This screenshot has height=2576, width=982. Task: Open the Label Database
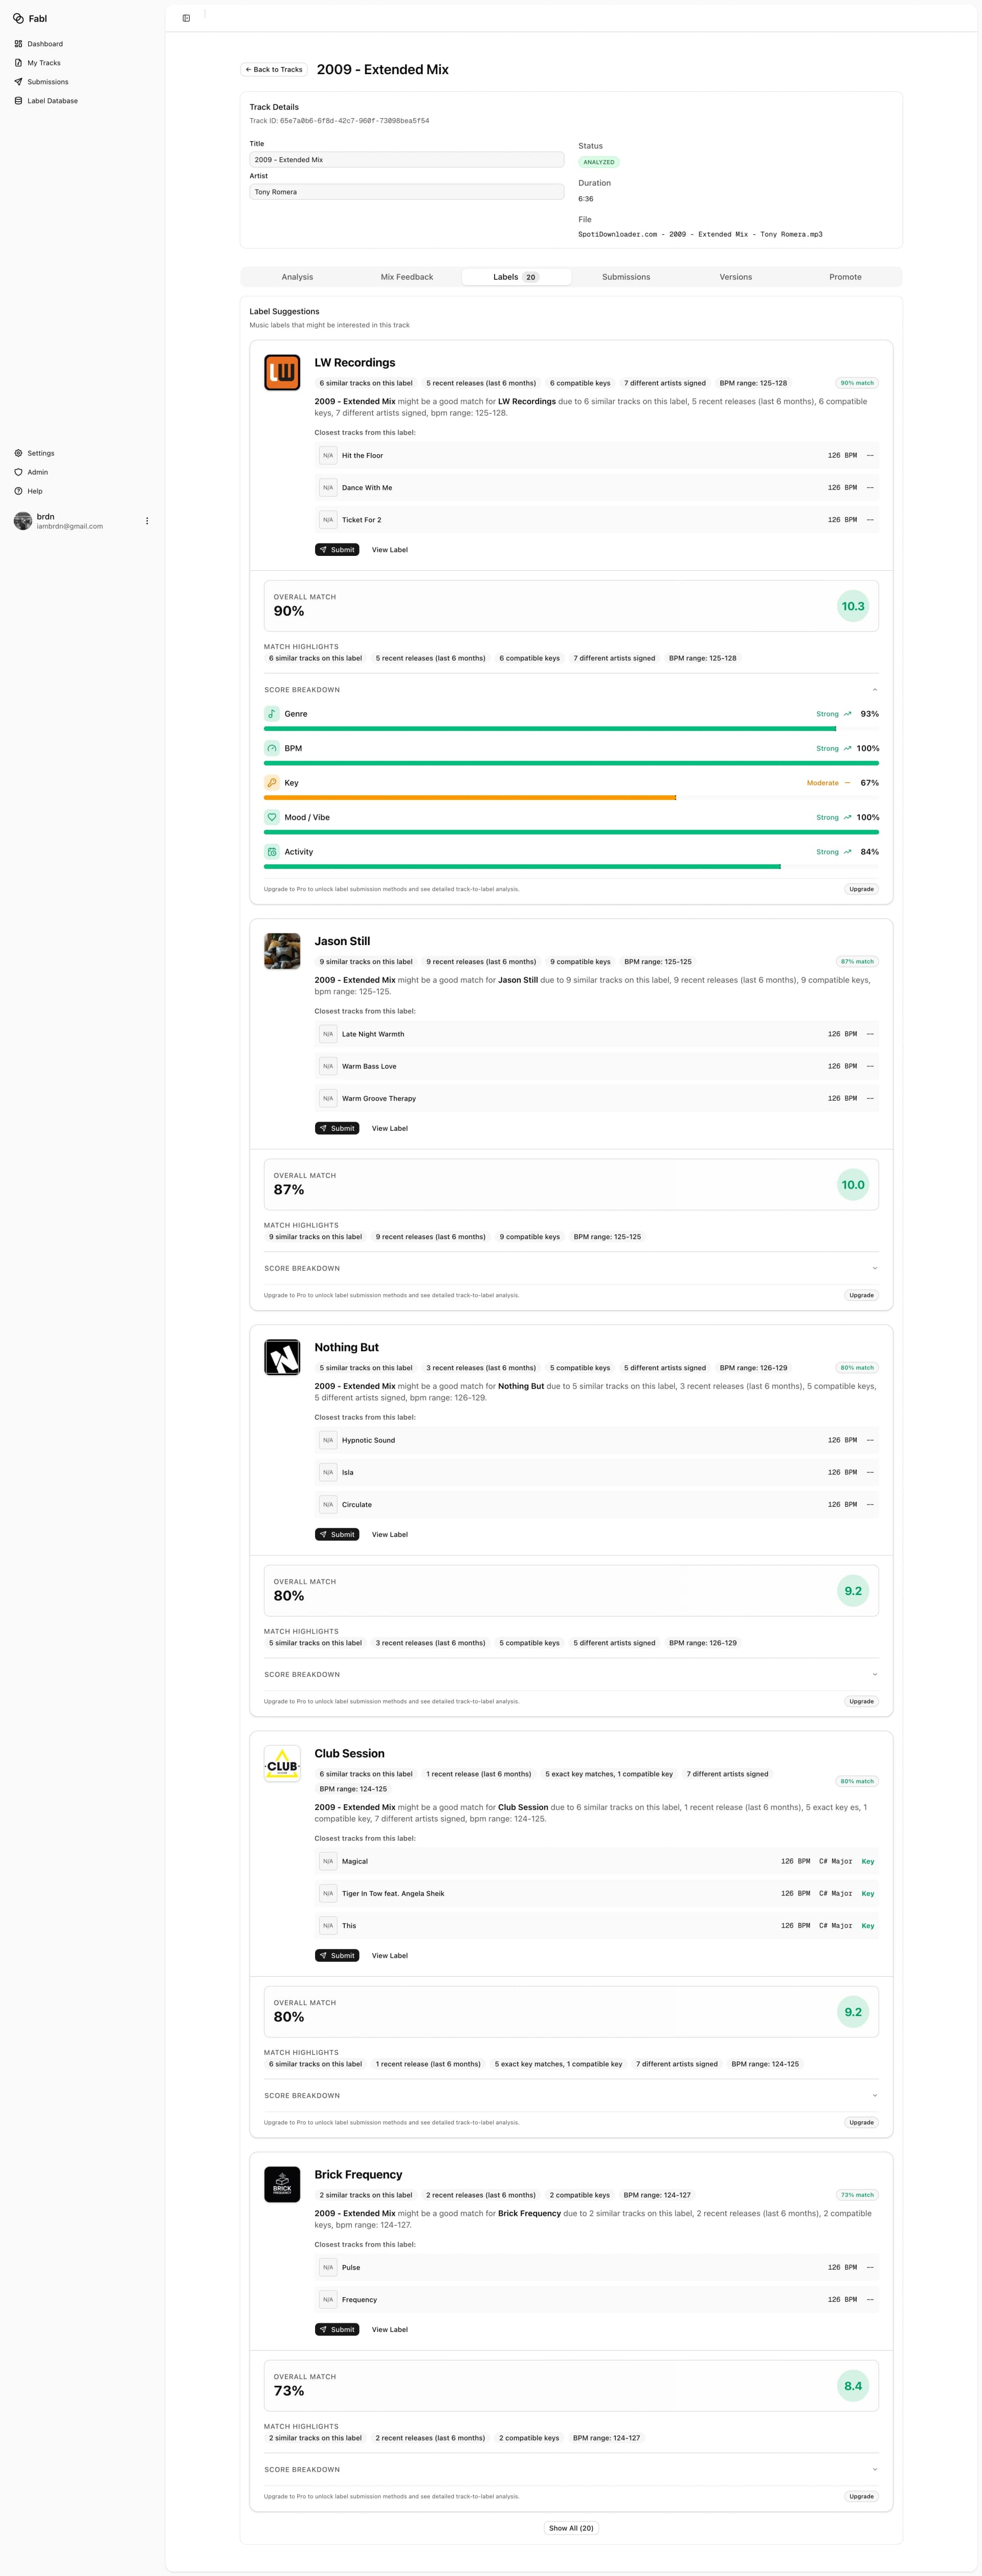52,101
